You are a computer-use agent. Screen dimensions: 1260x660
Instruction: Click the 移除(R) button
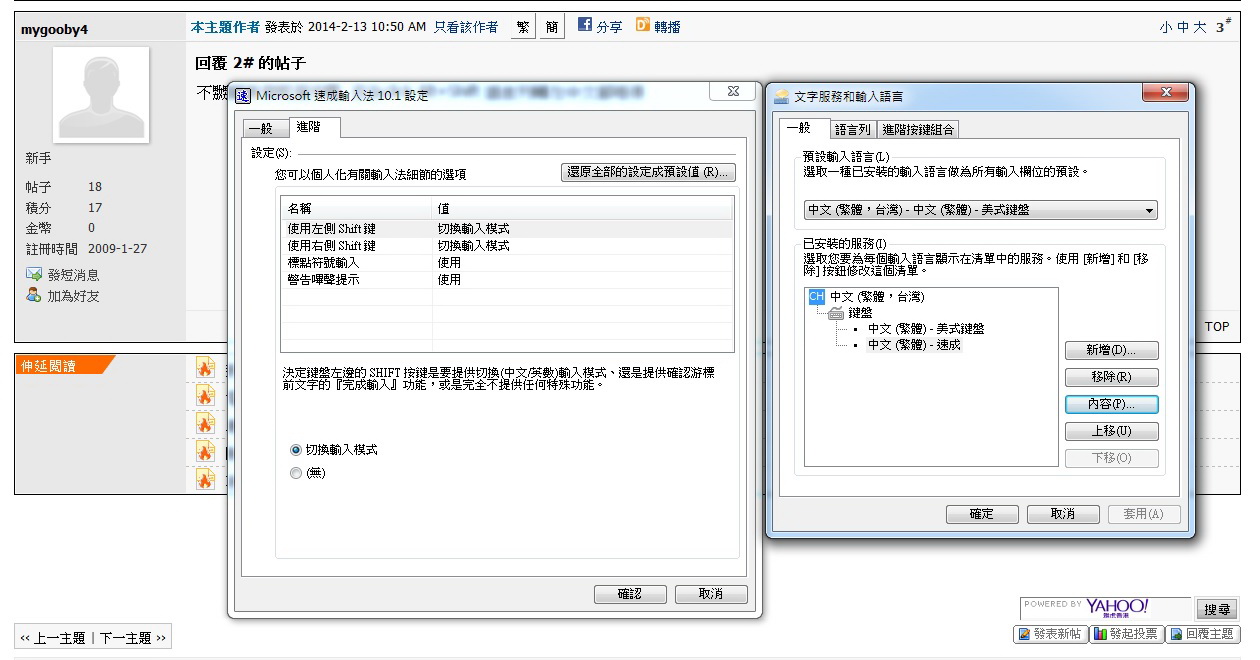(x=1112, y=378)
